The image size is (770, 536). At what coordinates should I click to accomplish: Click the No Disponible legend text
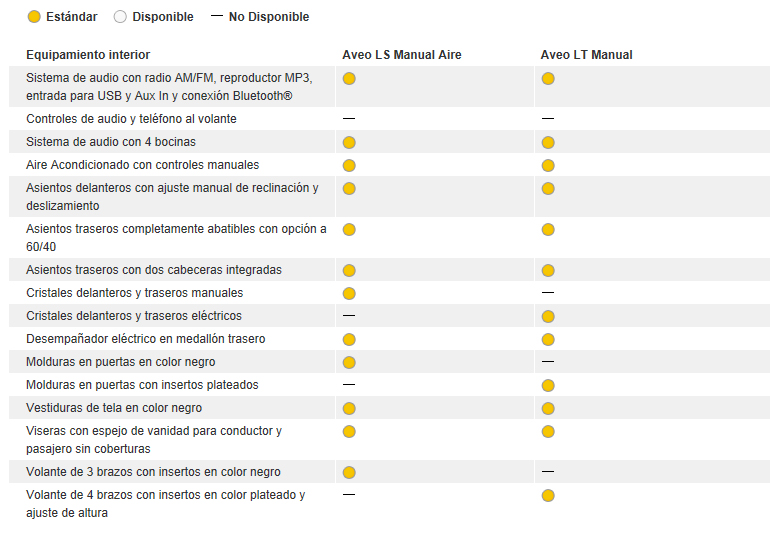click(x=268, y=17)
